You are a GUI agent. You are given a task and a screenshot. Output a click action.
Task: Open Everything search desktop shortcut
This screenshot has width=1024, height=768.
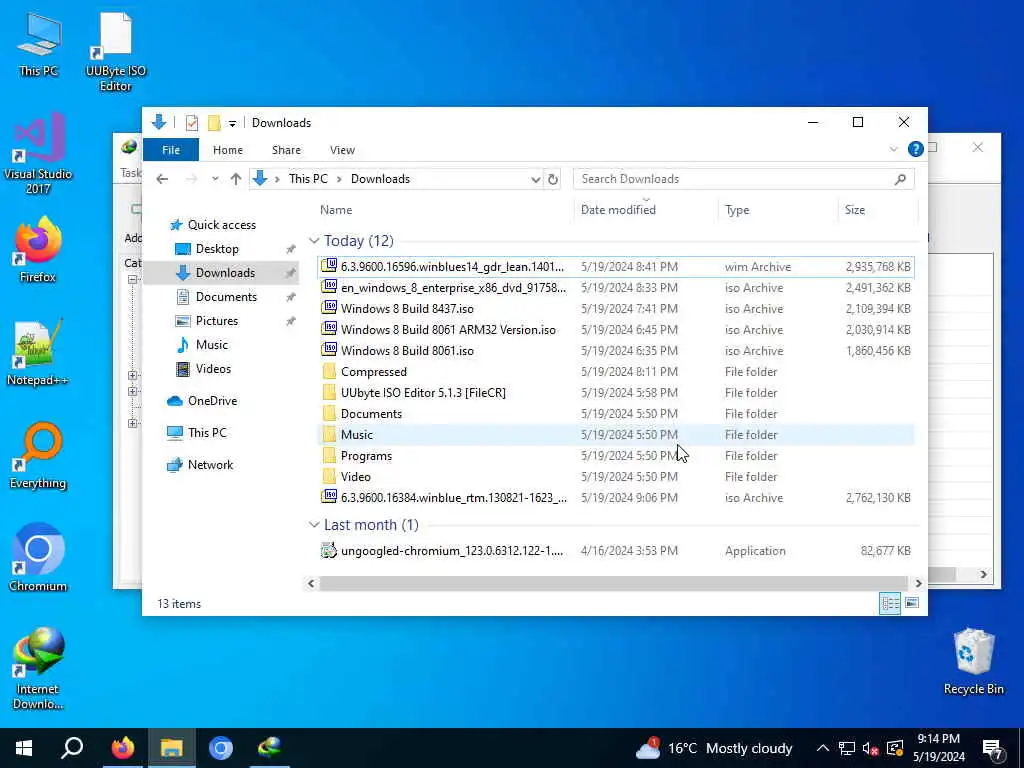(38, 456)
